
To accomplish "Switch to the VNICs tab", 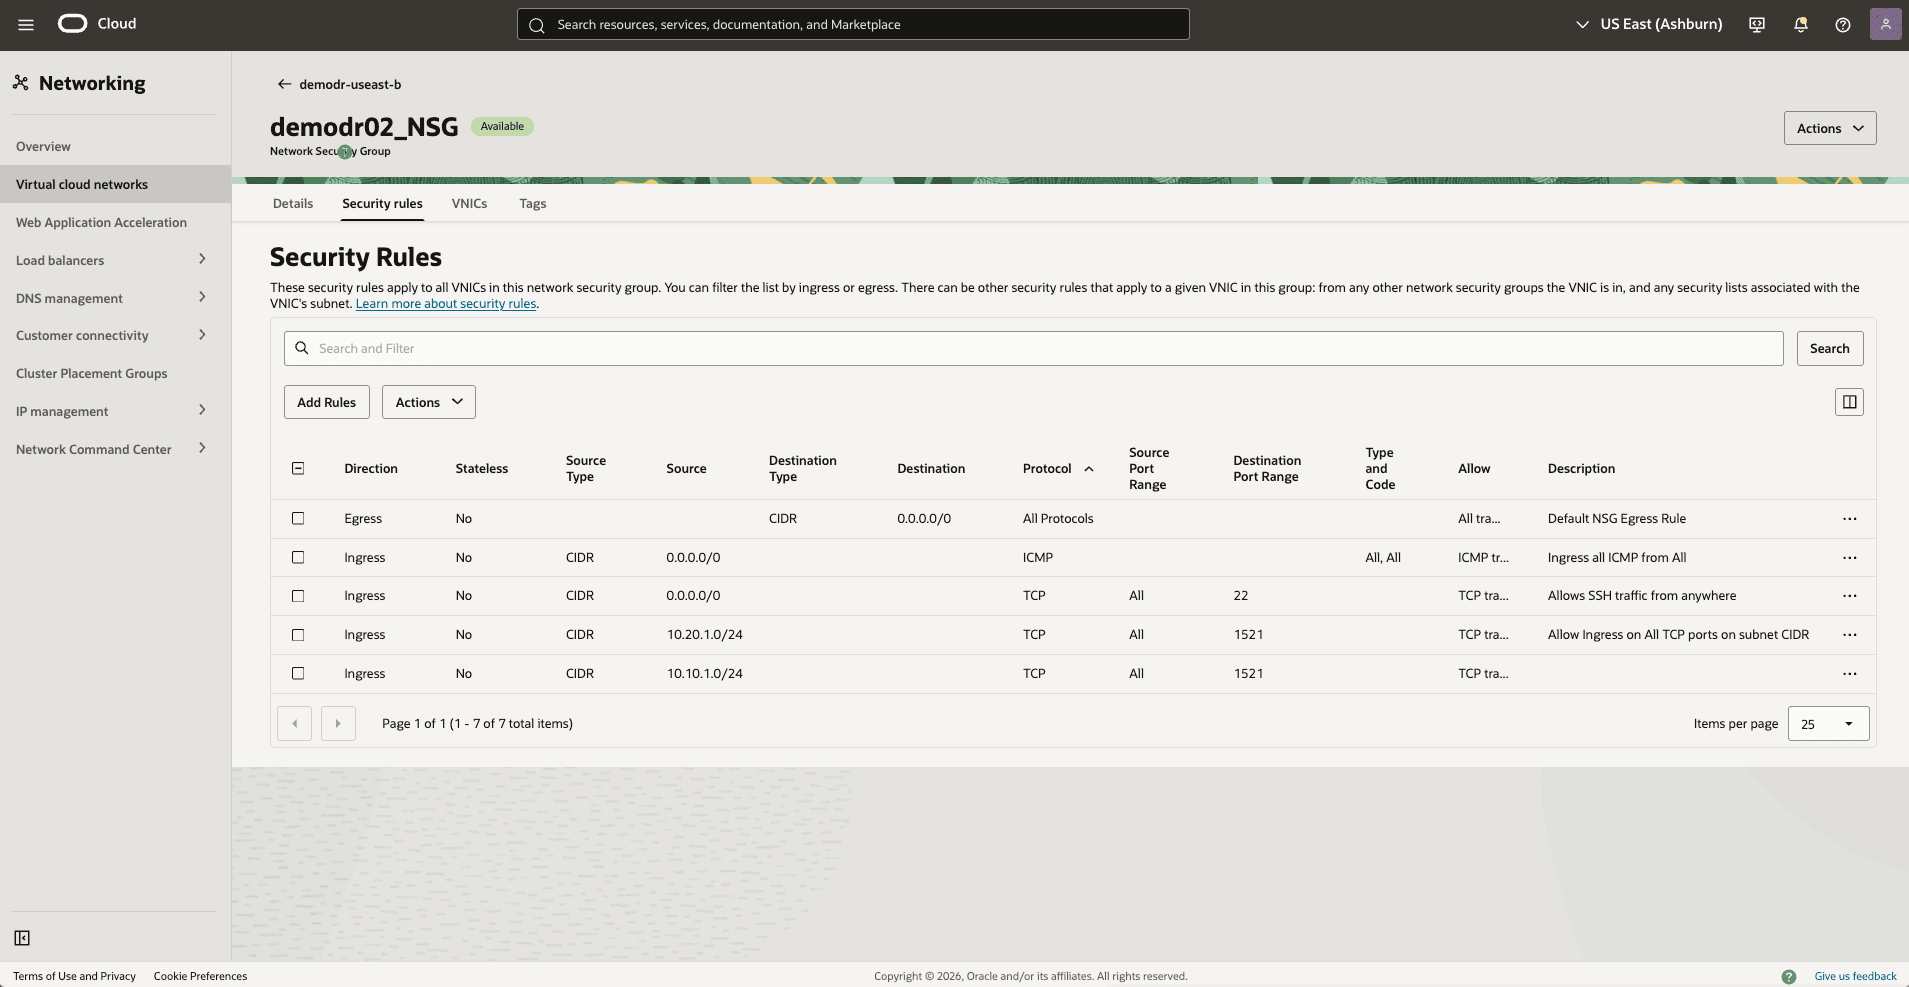I will coord(470,203).
